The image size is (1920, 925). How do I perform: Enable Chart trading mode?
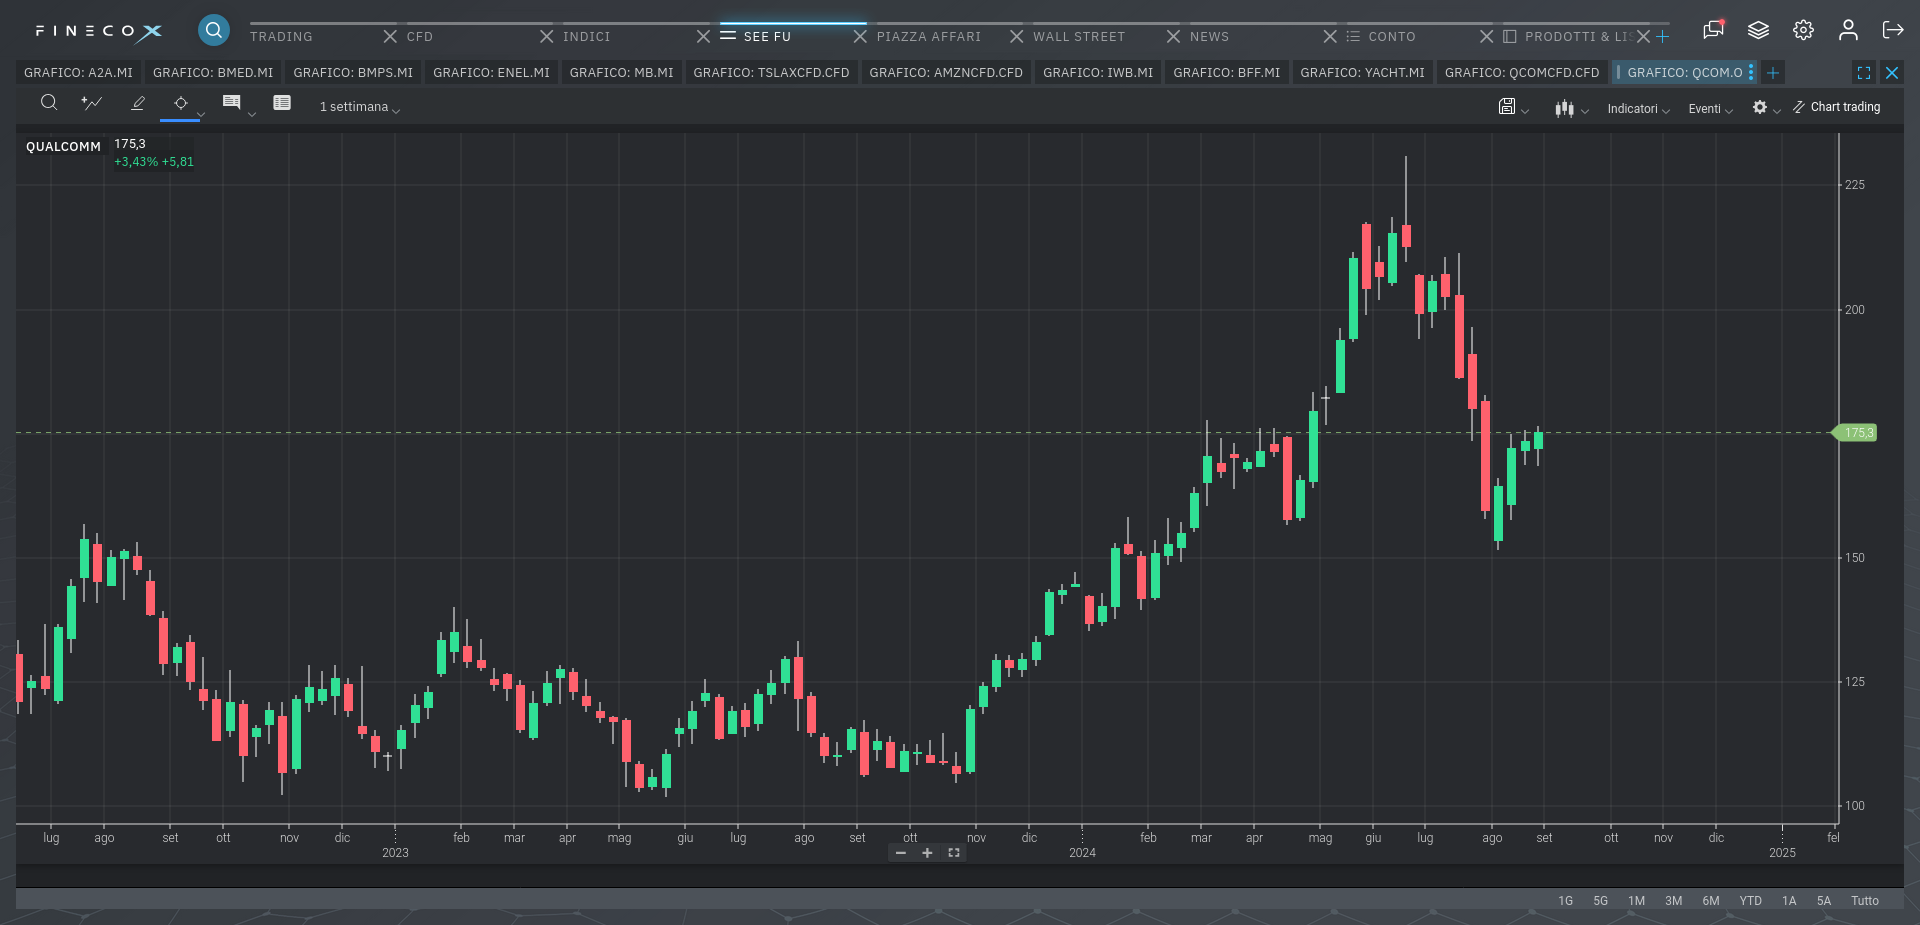coord(1836,107)
